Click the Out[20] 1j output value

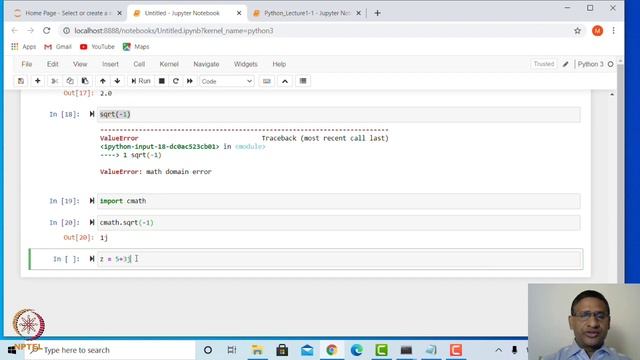point(104,238)
